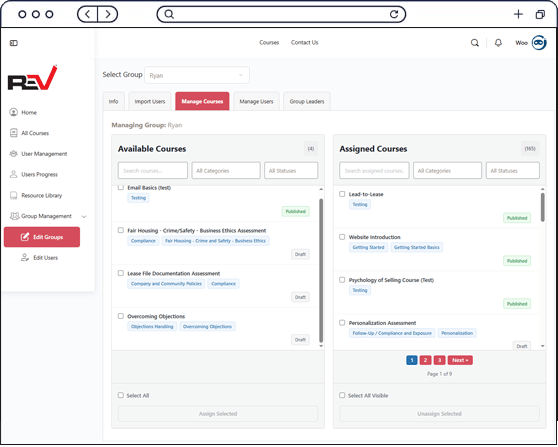Open the Select Group dropdown showing Ryan

coord(197,75)
